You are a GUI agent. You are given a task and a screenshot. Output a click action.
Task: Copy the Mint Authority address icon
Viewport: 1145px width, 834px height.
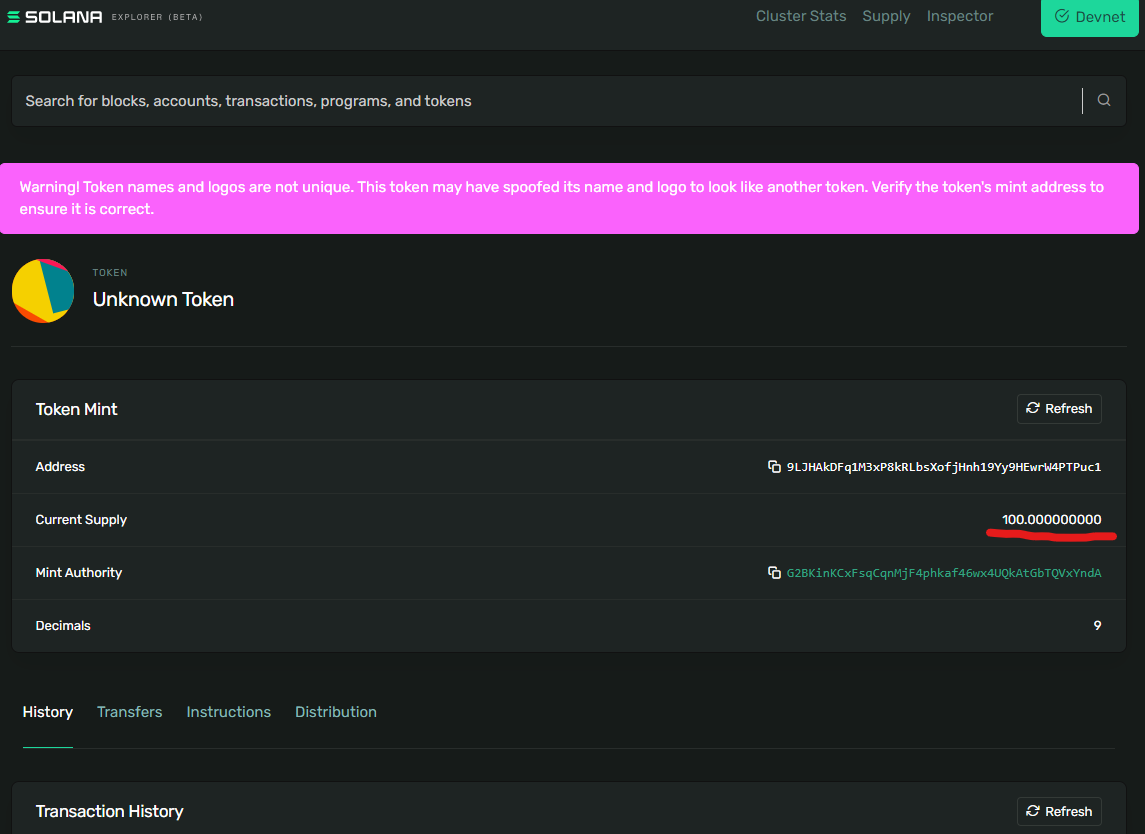click(774, 573)
